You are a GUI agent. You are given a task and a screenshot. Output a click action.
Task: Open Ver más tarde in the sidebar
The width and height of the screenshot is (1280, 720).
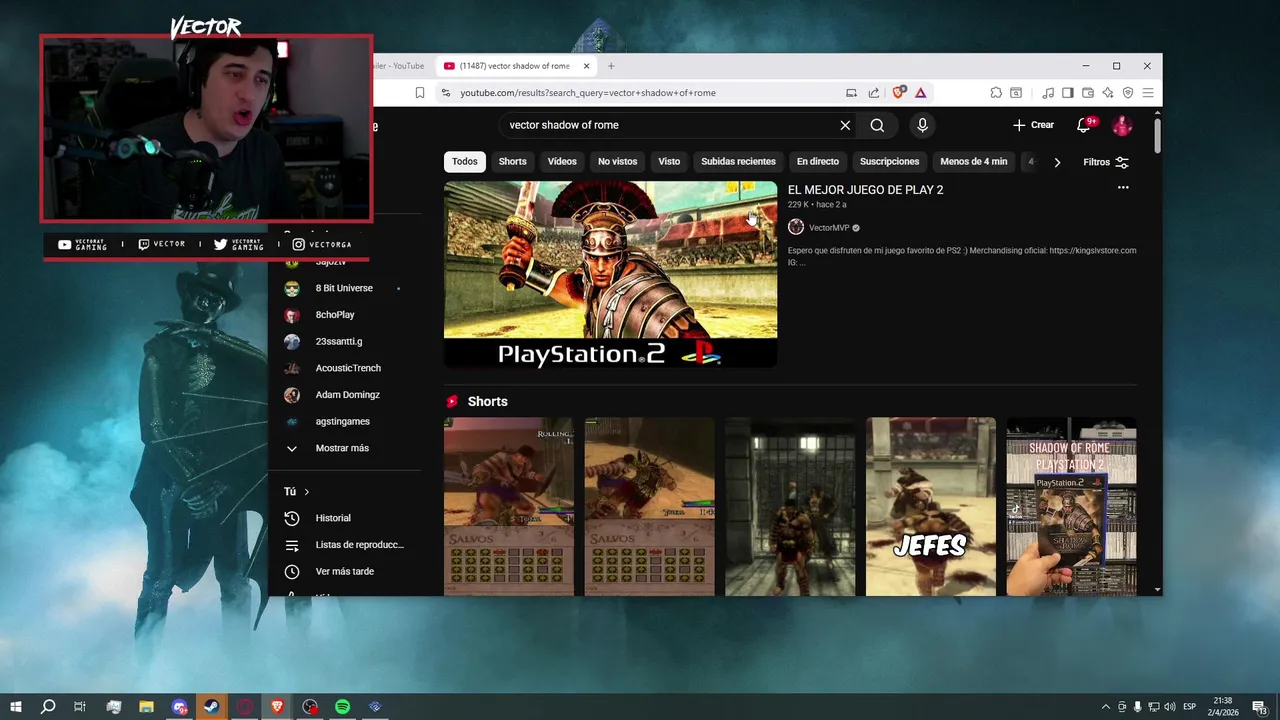(x=344, y=571)
